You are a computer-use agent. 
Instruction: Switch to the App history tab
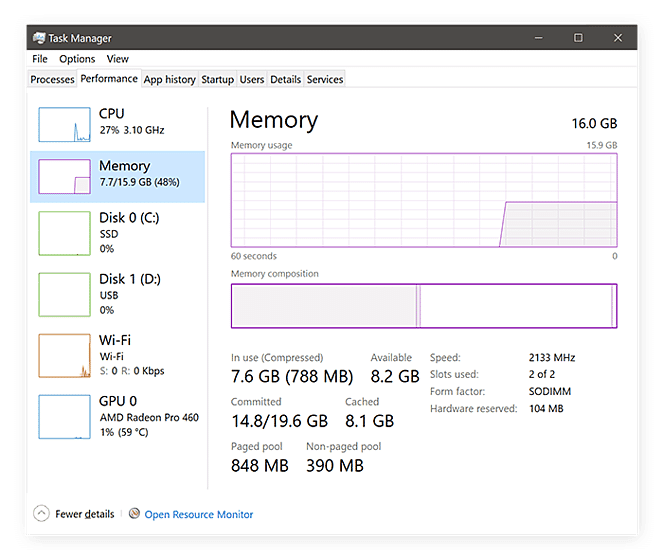pos(170,79)
